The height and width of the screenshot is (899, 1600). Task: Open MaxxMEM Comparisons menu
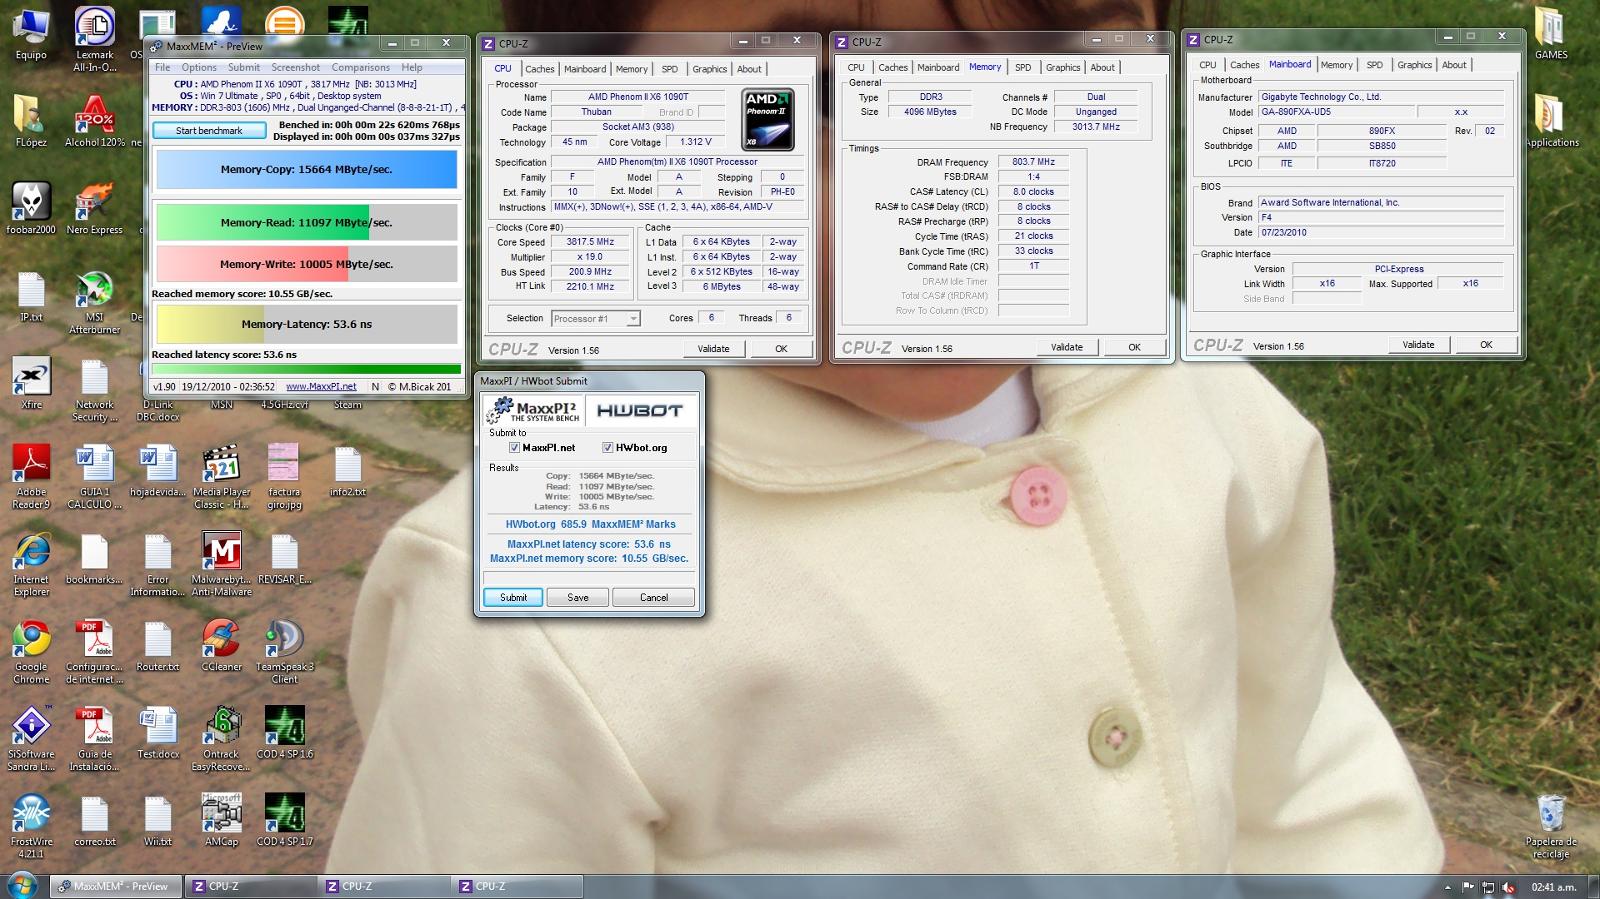361,68
